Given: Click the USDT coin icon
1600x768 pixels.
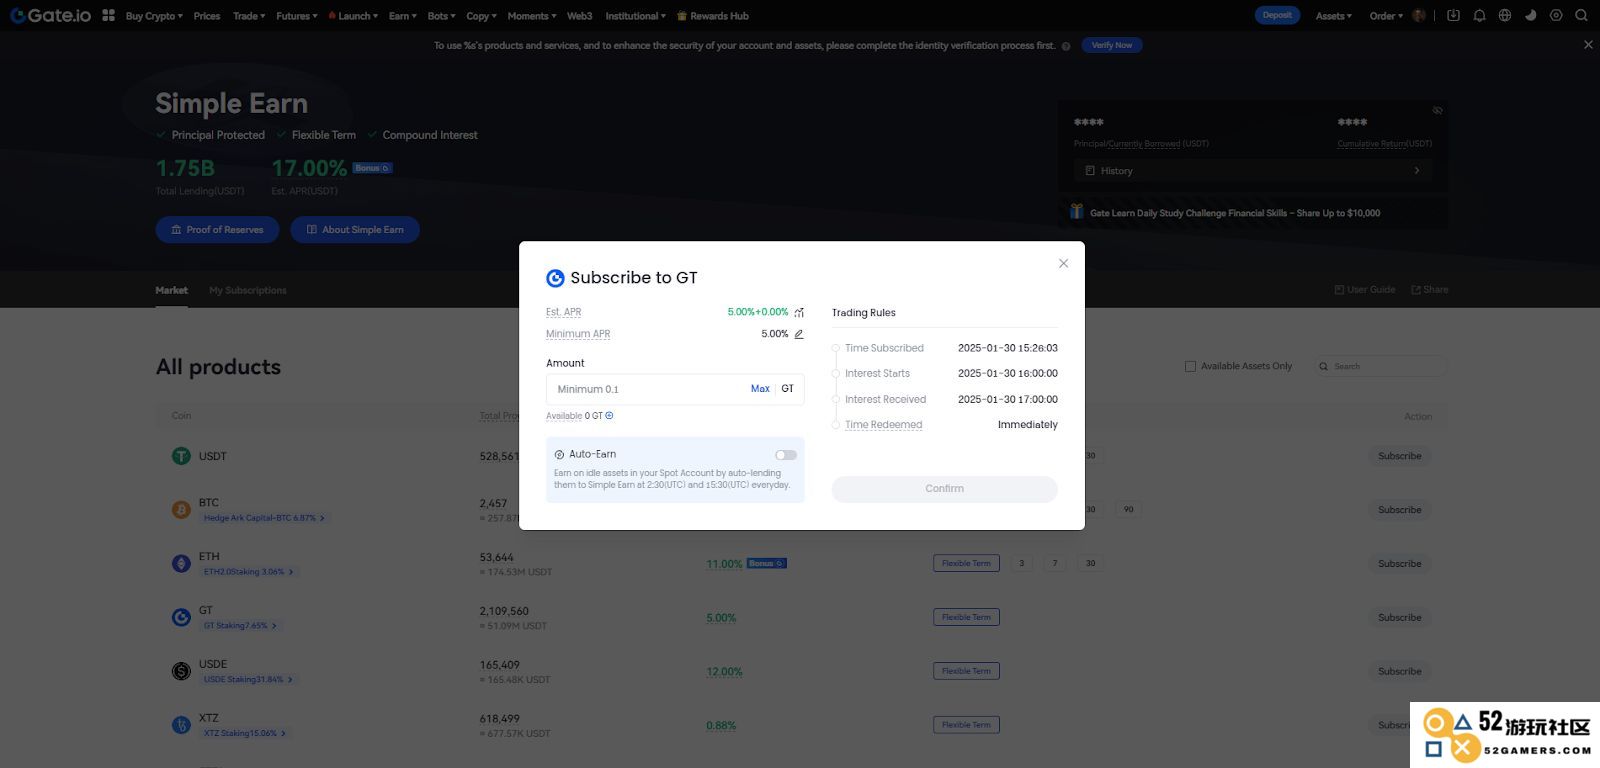Looking at the screenshot, I should (x=181, y=456).
